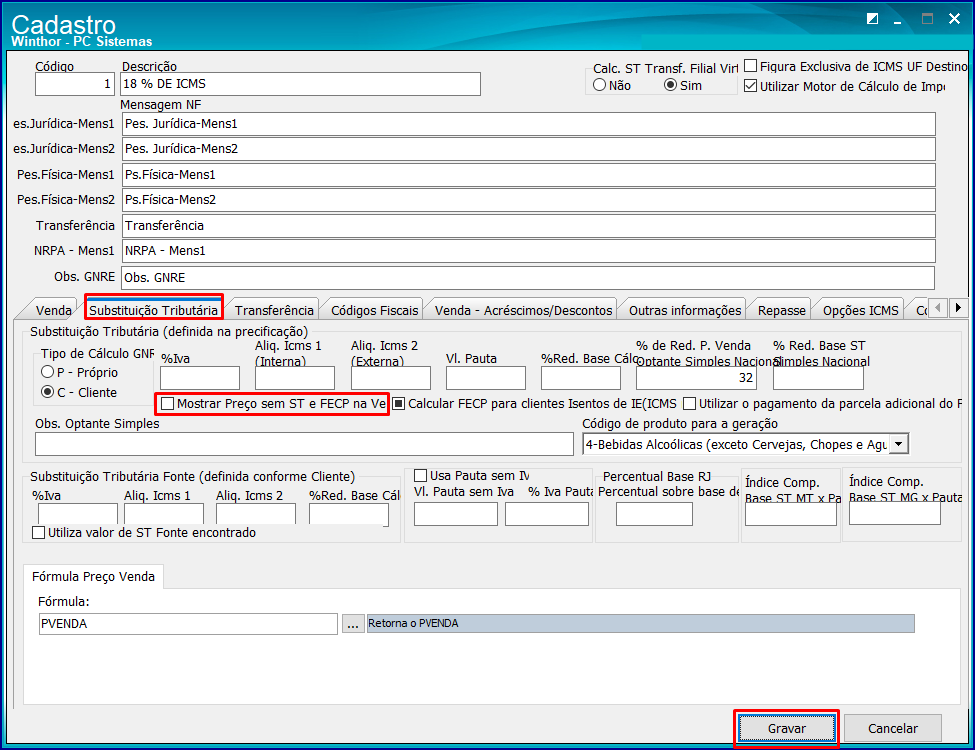Edit the NRPA - Mens1 field
The image size is (975, 750).
coord(529,251)
